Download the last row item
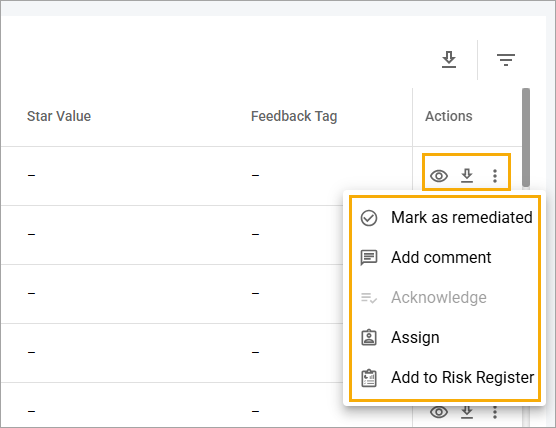 pyautogui.click(x=467, y=412)
